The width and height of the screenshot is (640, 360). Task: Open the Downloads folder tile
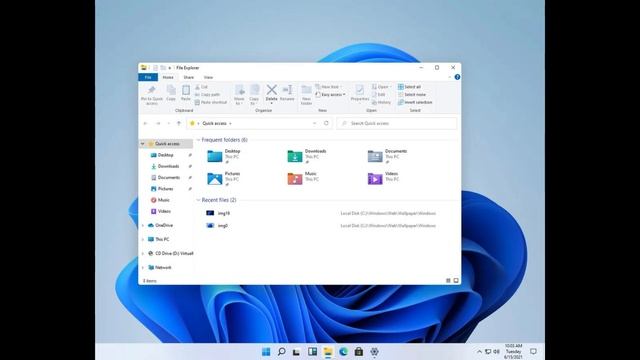point(307,156)
